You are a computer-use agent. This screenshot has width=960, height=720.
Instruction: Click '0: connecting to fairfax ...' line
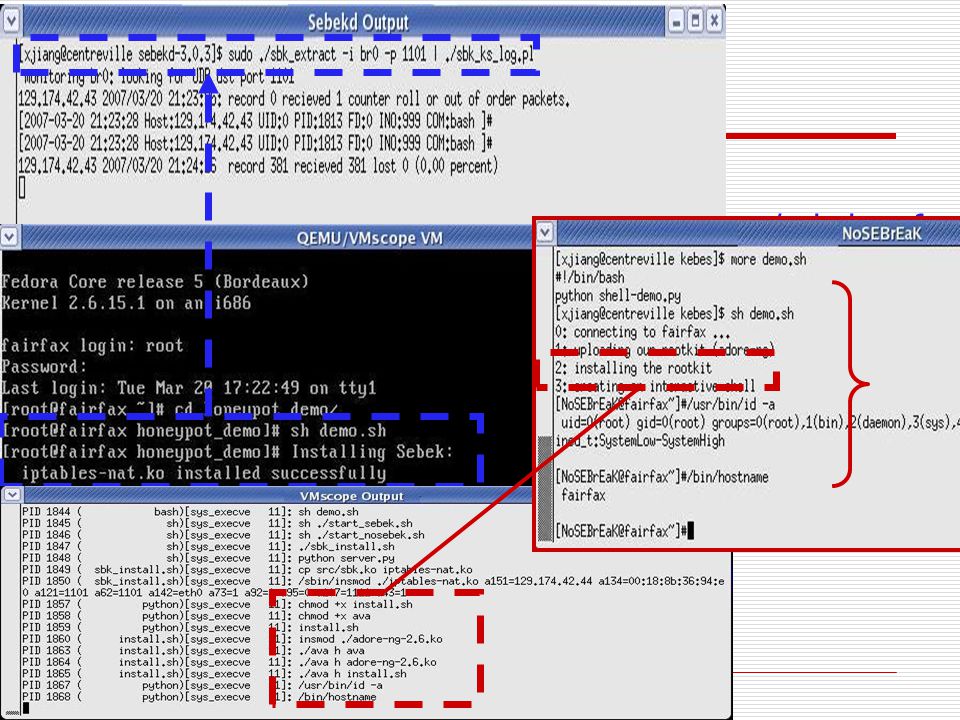point(642,332)
